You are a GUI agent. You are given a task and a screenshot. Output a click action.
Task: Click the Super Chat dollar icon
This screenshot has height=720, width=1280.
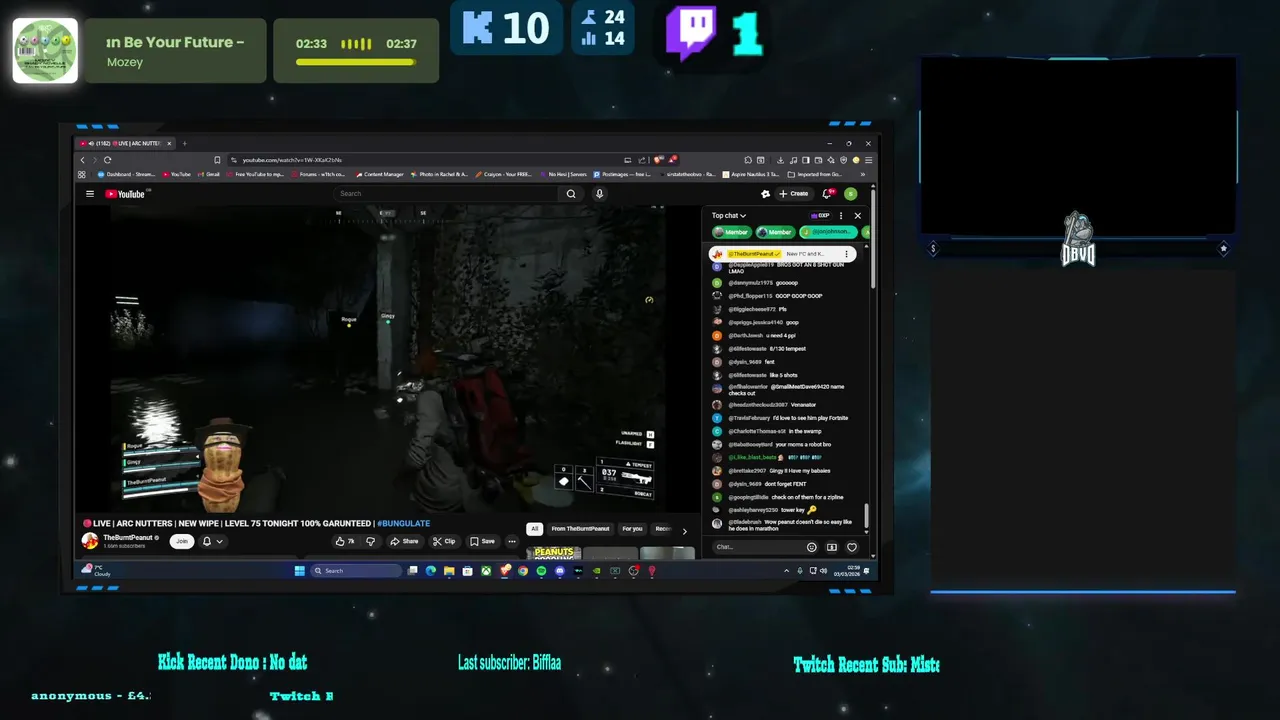[x=831, y=547]
